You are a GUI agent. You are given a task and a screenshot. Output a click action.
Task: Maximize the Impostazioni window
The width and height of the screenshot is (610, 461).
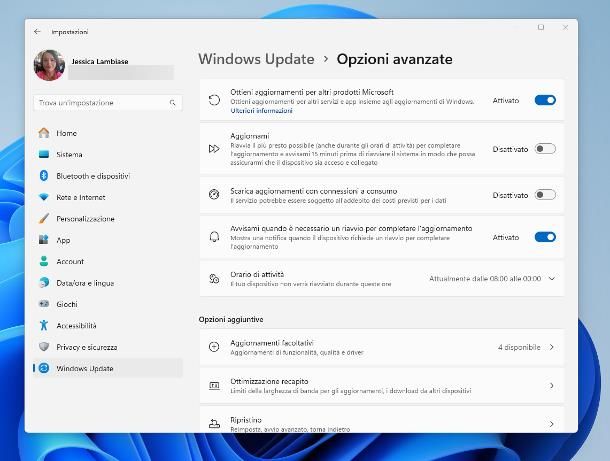click(541, 27)
